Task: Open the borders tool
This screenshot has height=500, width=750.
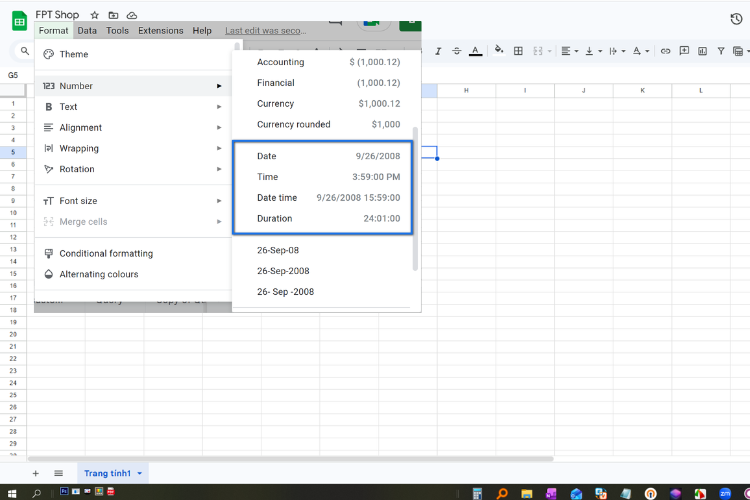Action: click(x=518, y=51)
